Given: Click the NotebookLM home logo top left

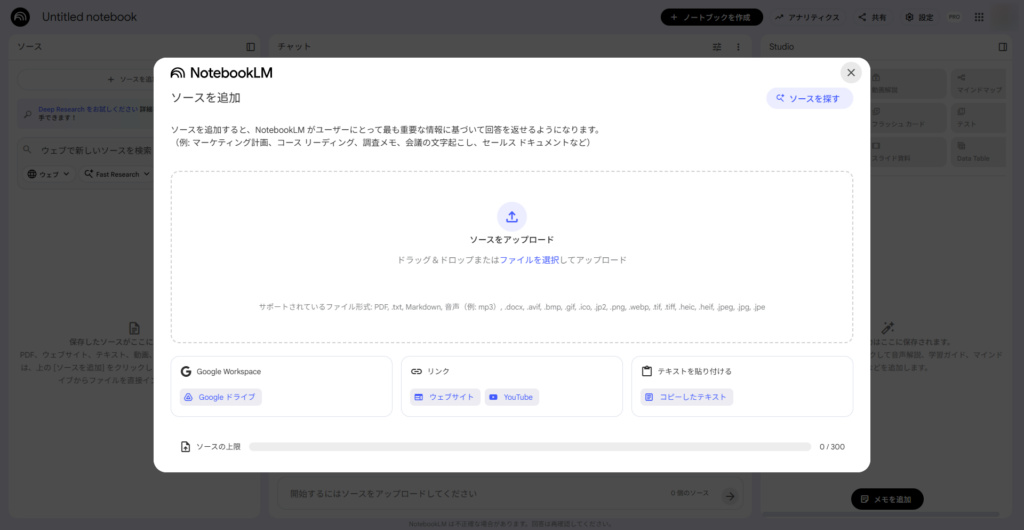Looking at the screenshot, I should click(20, 17).
